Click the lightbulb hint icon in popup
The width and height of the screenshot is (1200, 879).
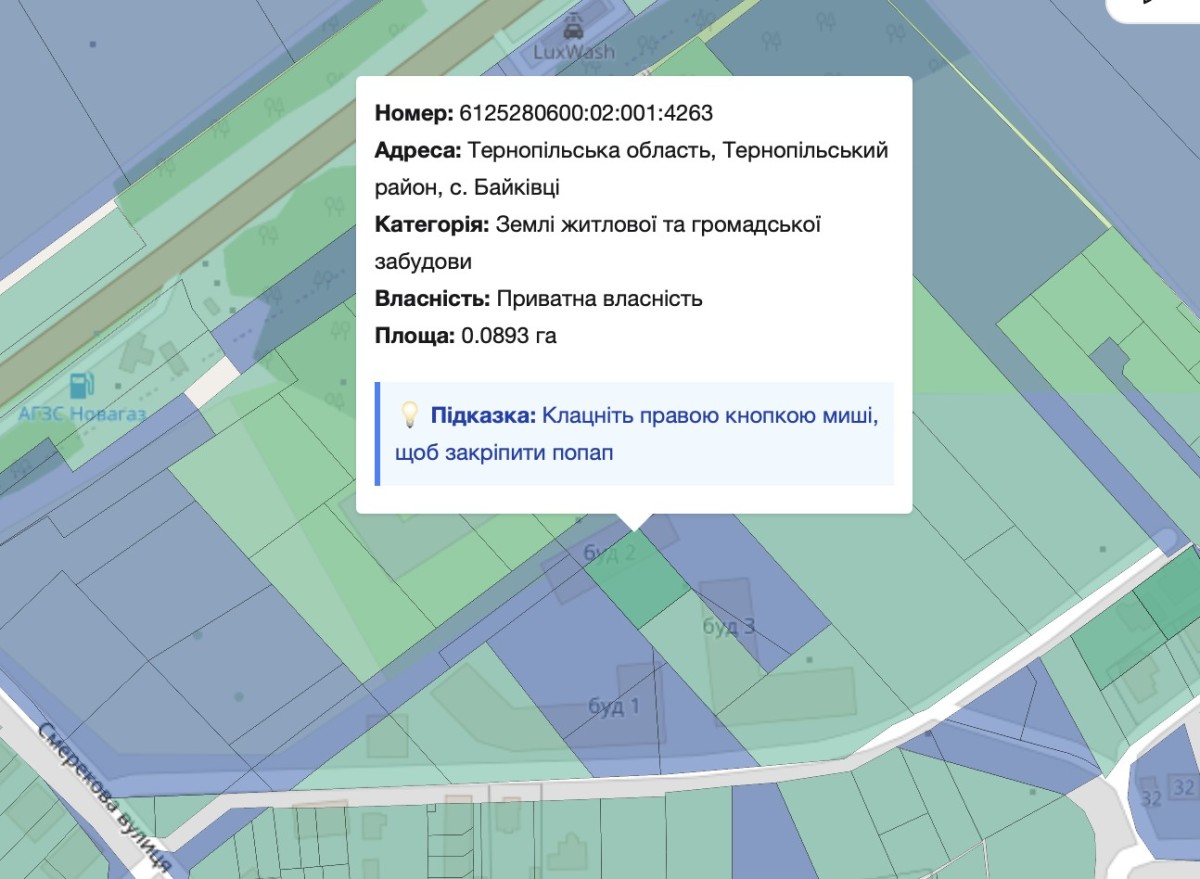[x=409, y=415]
